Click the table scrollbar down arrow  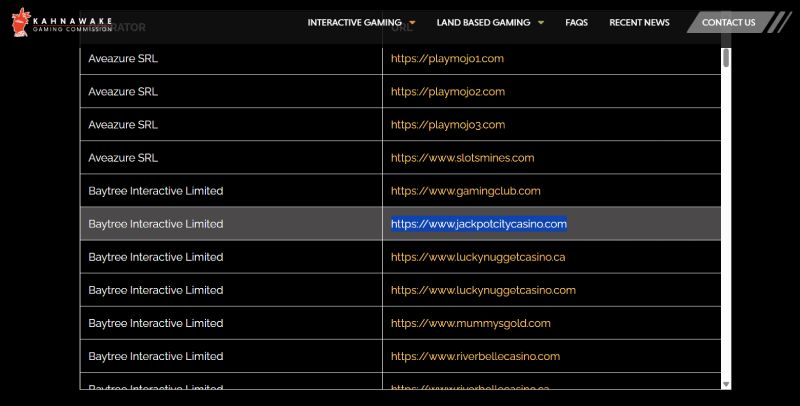(726, 385)
